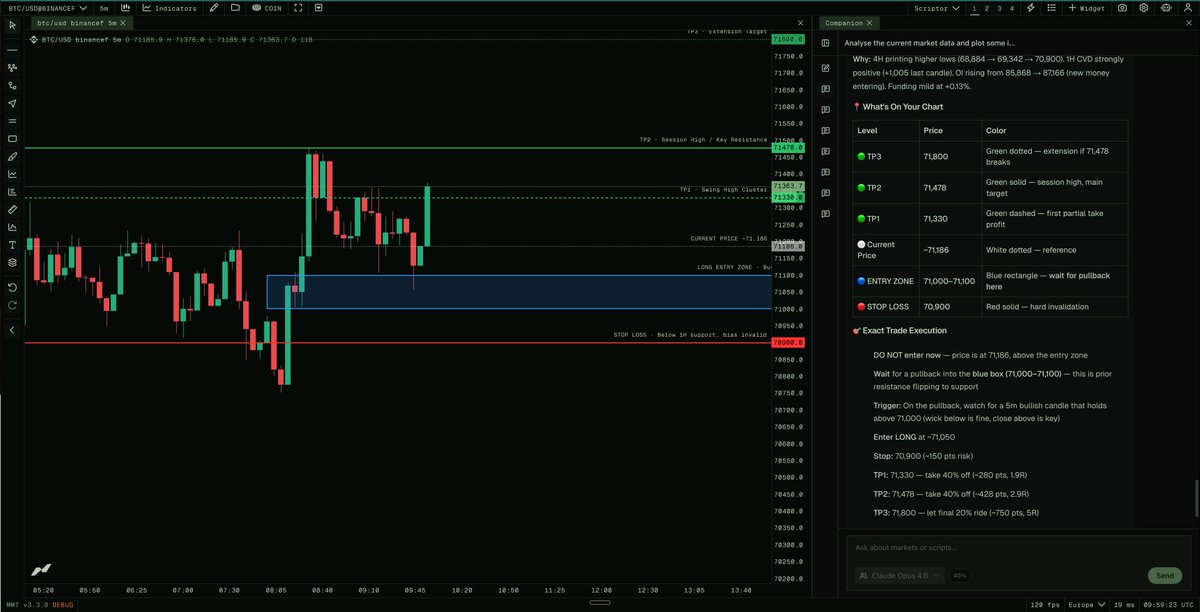Select the two-point trend line tool
This screenshot has width=1200, height=612.
pos(12,85)
